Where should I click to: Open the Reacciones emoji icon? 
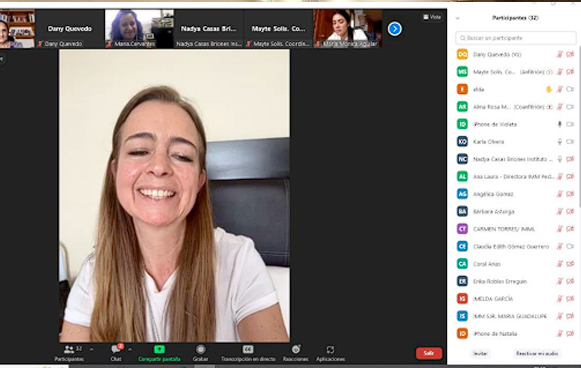click(x=296, y=349)
